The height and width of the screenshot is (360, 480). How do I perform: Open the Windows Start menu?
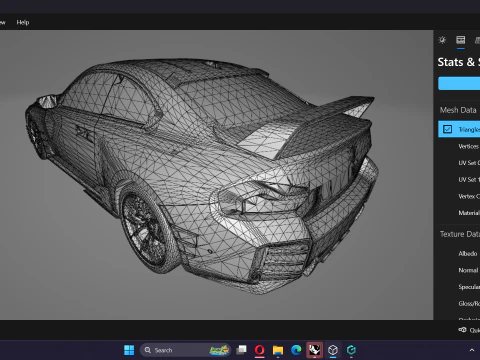point(129,350)
